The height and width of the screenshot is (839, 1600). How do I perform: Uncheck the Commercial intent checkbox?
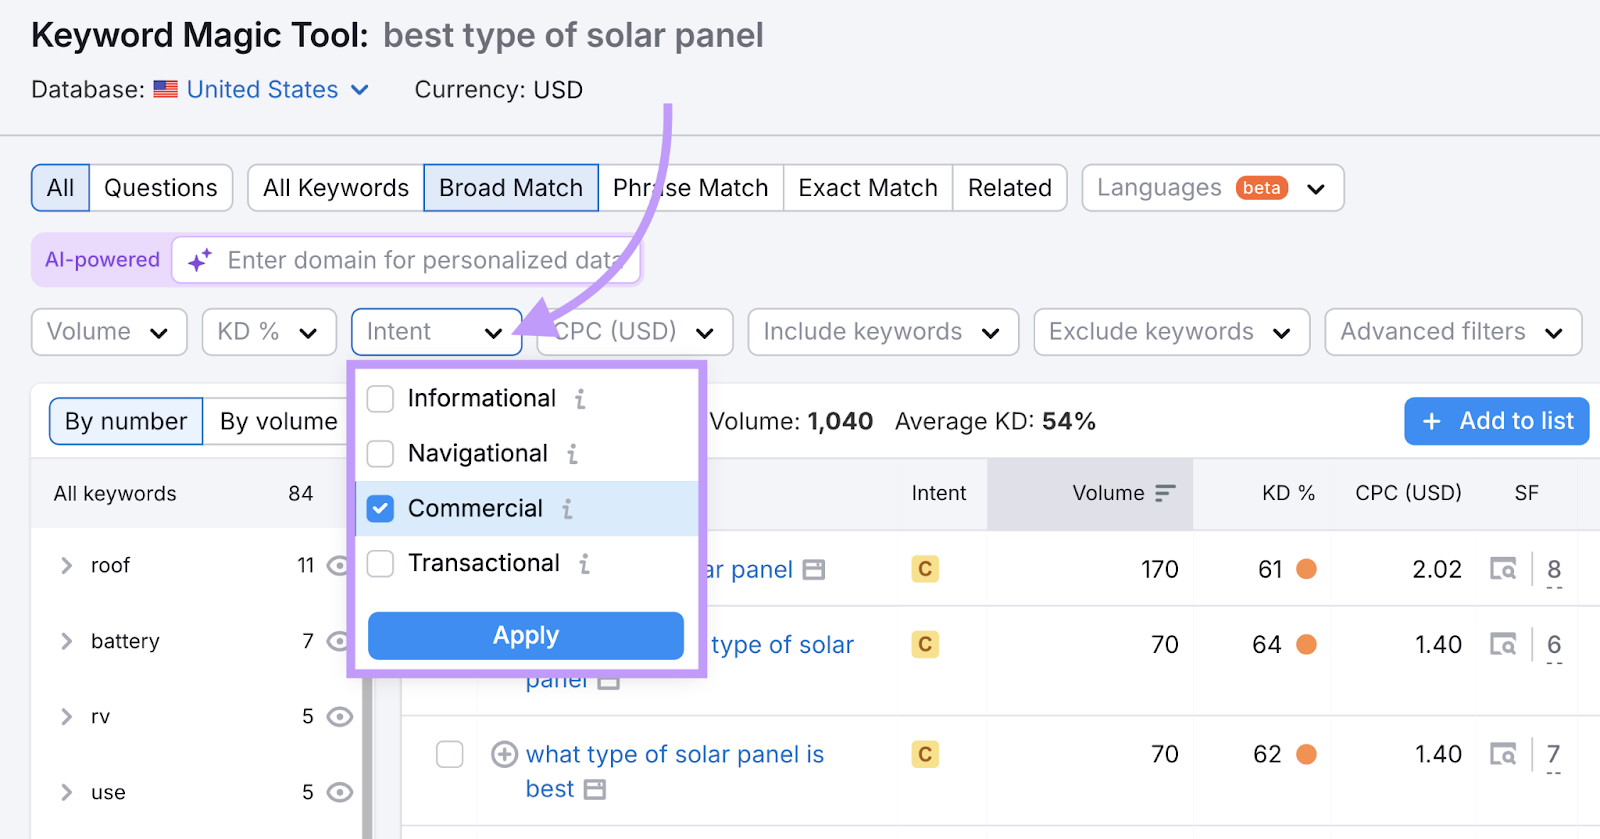[x=380, y=508]
